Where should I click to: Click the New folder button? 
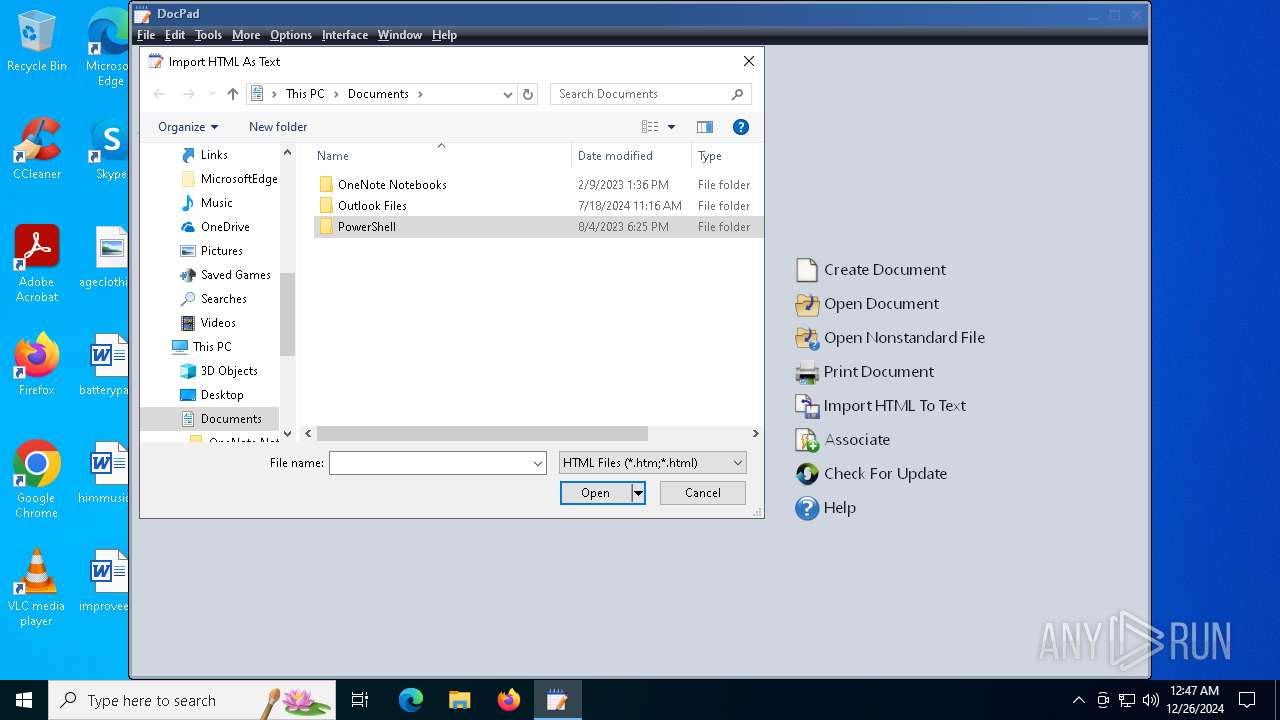[x=278, y=127]
